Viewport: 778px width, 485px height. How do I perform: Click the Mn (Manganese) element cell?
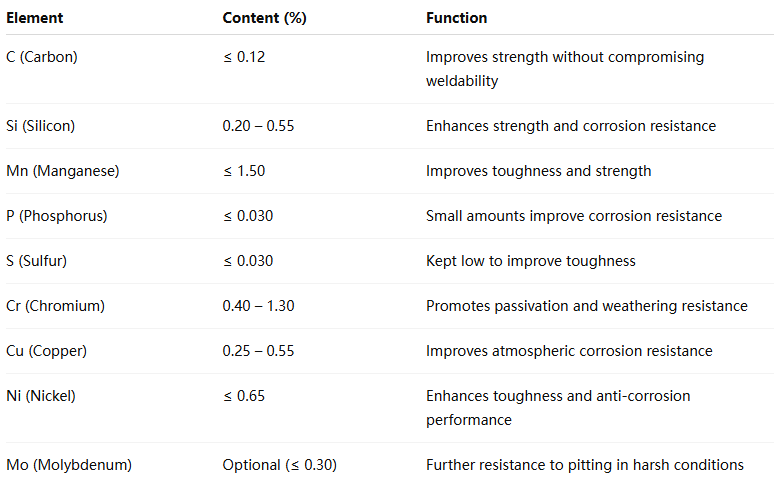tap(63, 171)
